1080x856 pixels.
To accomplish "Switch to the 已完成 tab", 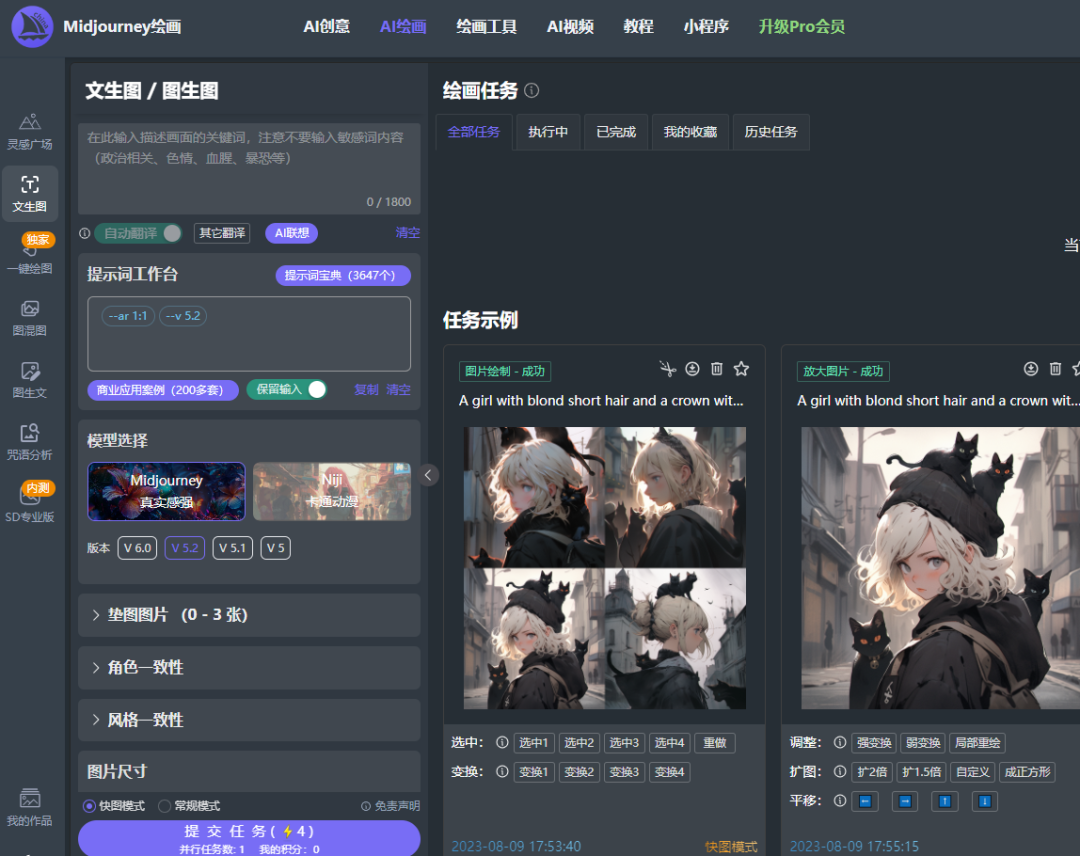I will tap(616, 132).
